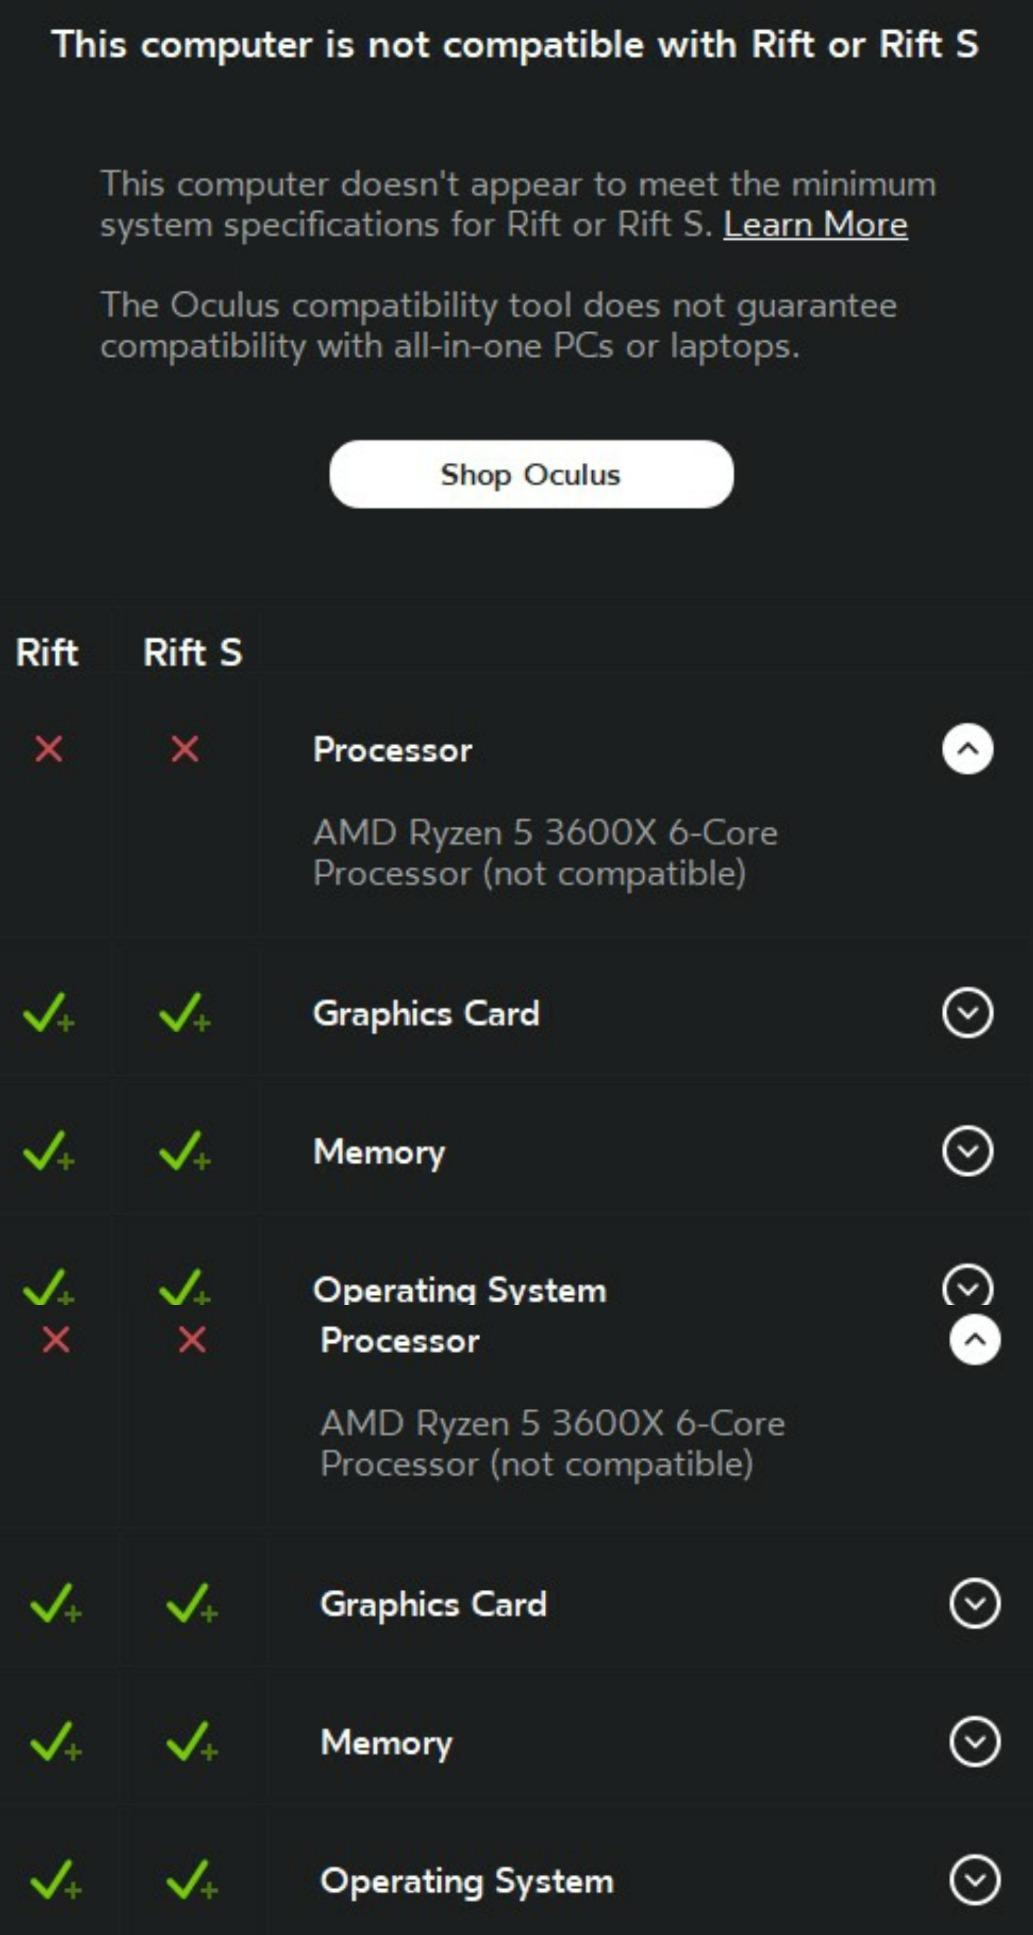Expand Graphics Card details in the lower list
The image size is (1033, 1935).
tap(974, 1604)
